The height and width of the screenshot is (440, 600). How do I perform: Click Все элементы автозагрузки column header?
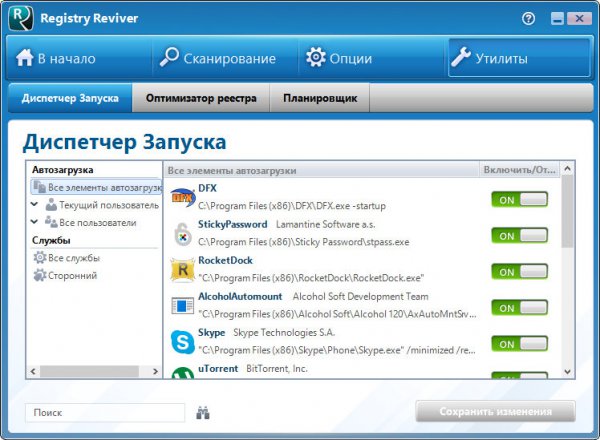click(321, 170)
